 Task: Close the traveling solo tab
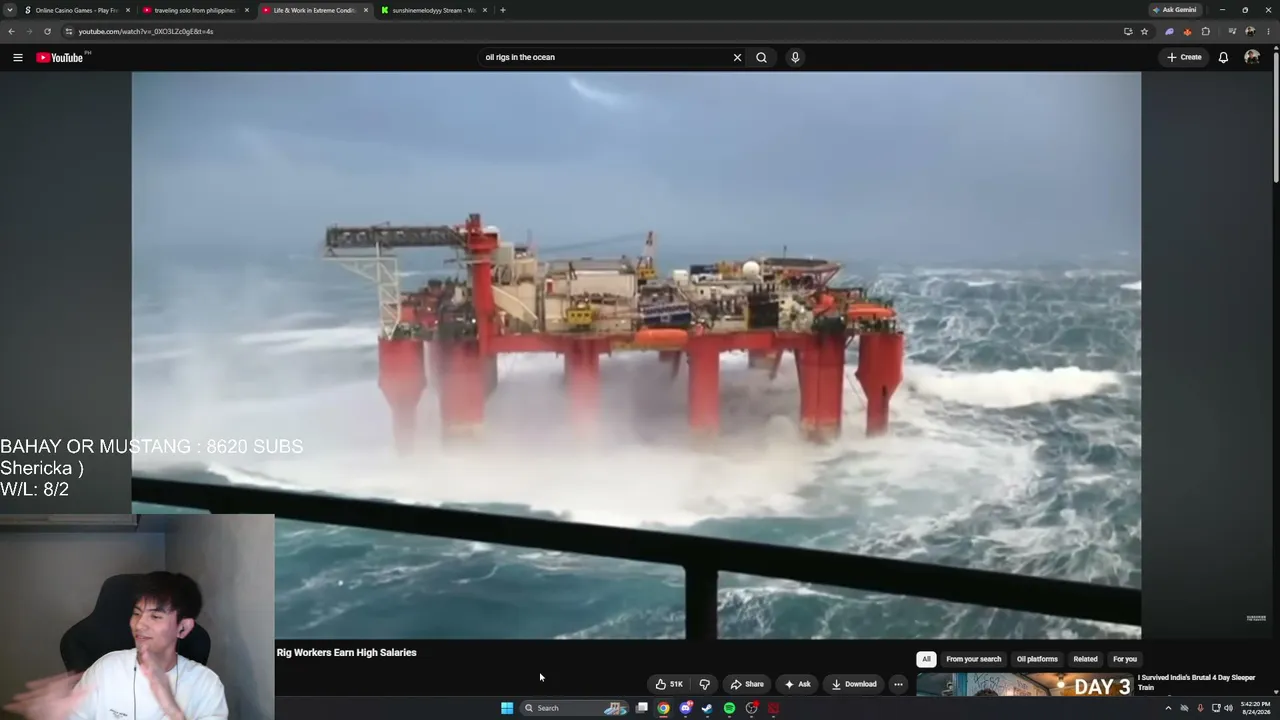(x=247, y=10)
